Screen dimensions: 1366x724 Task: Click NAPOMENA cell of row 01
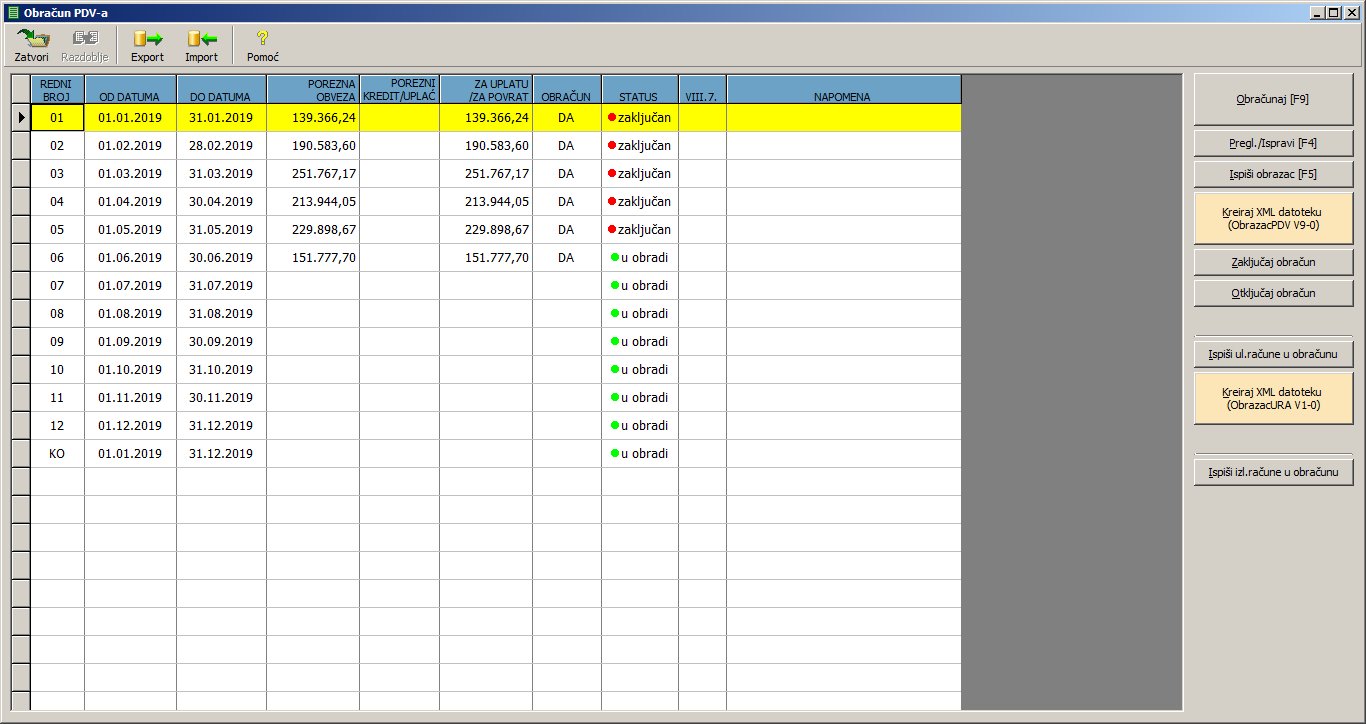point(844,117)
